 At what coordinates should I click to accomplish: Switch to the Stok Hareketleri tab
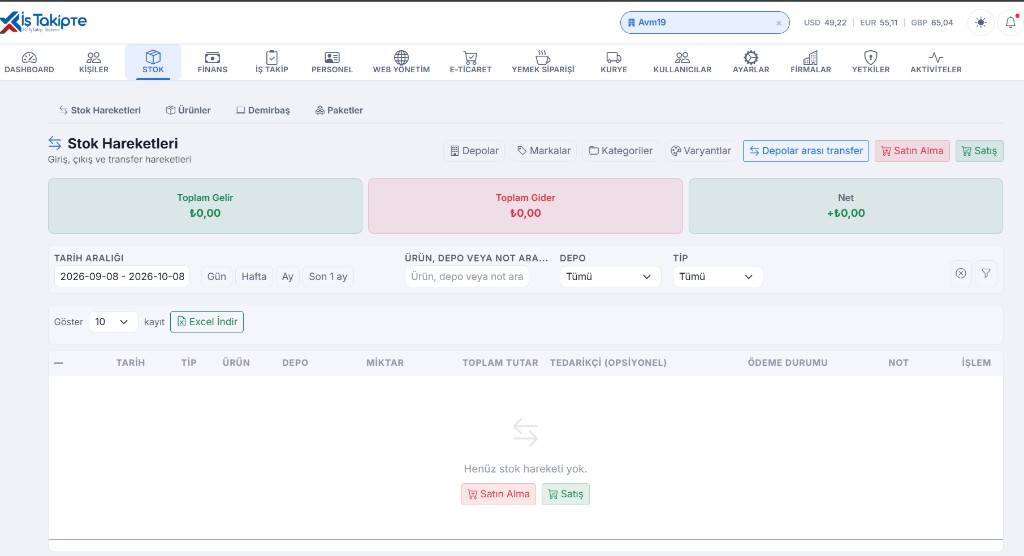tap(100, 110)
